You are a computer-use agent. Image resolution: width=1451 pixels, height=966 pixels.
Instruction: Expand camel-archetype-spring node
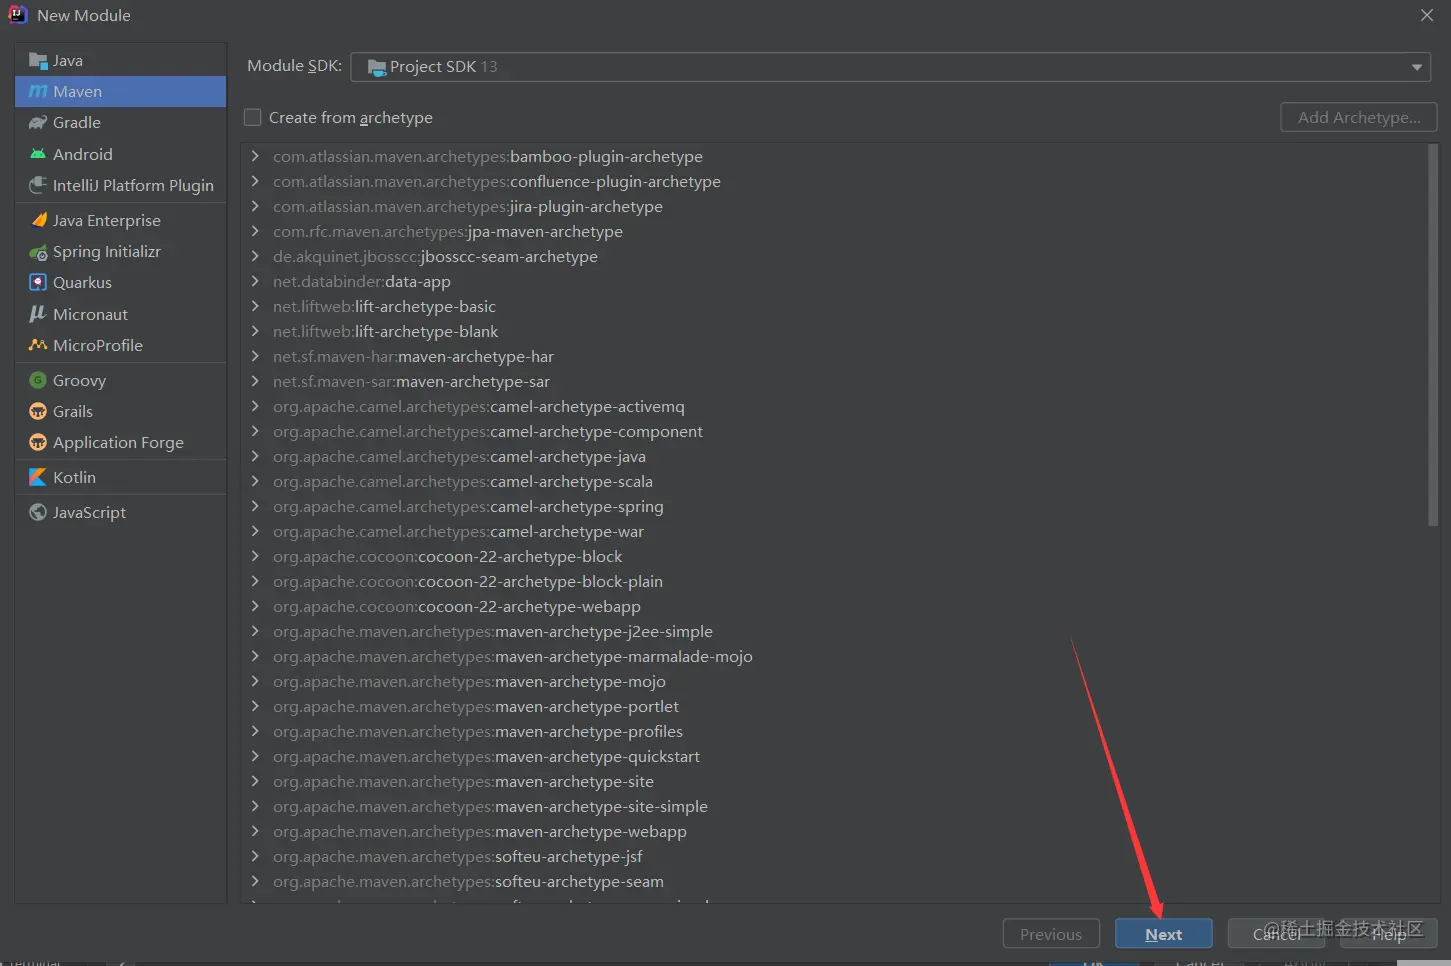pos(256,506)
